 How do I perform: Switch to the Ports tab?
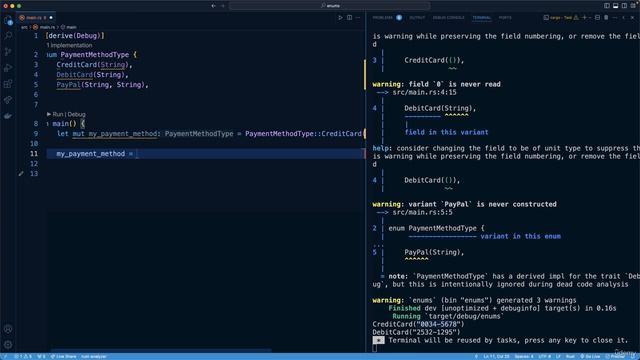pos(505,18)
